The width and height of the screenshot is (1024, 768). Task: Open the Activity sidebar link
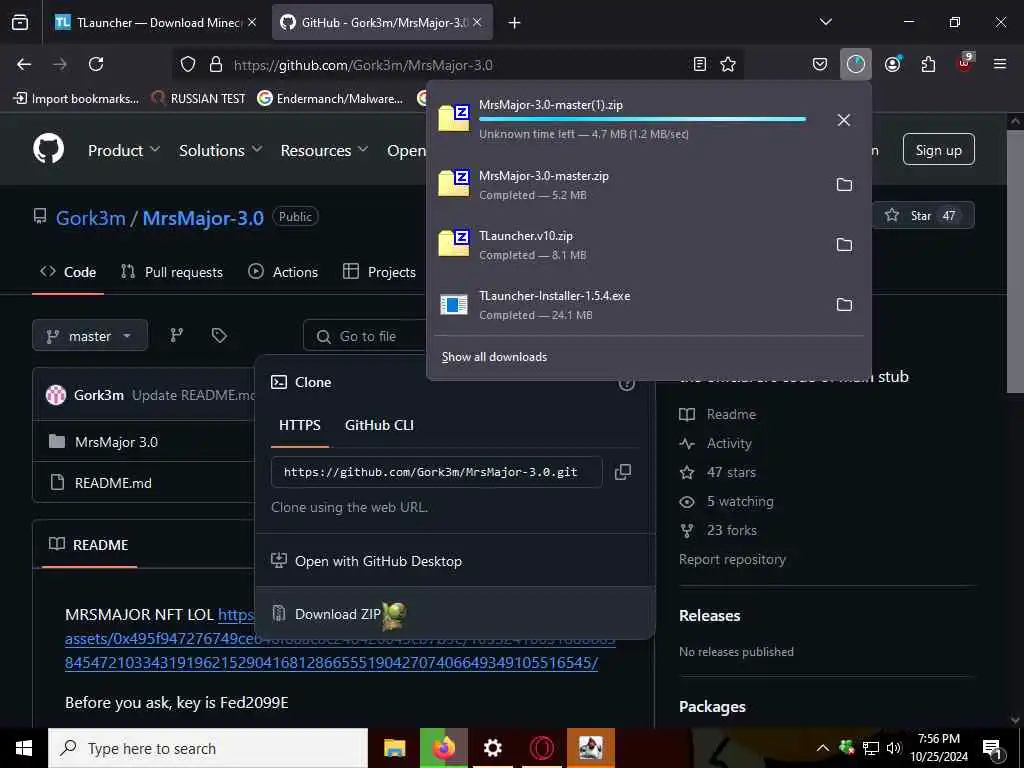(x=716, y=443)
